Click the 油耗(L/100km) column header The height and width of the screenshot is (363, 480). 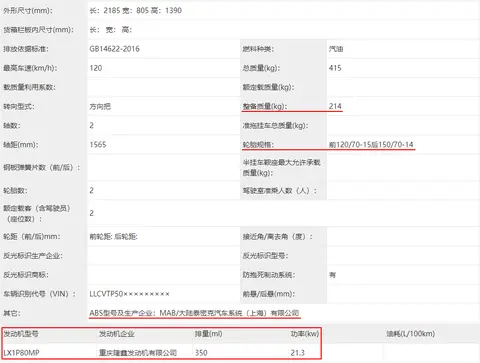point(410,334)
